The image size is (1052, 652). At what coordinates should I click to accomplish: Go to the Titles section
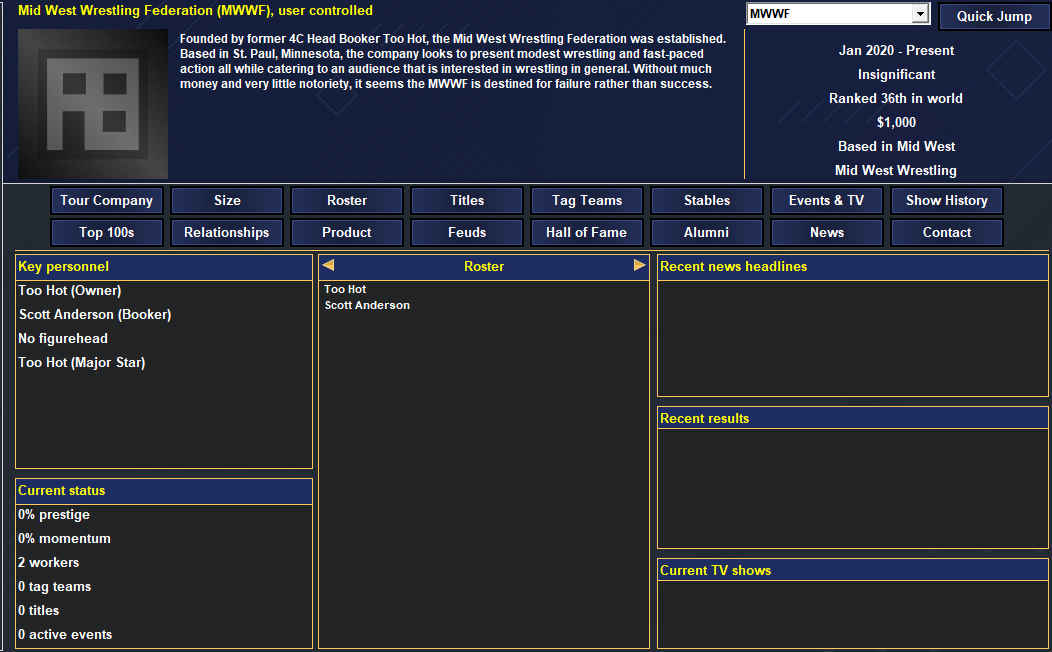467,201
